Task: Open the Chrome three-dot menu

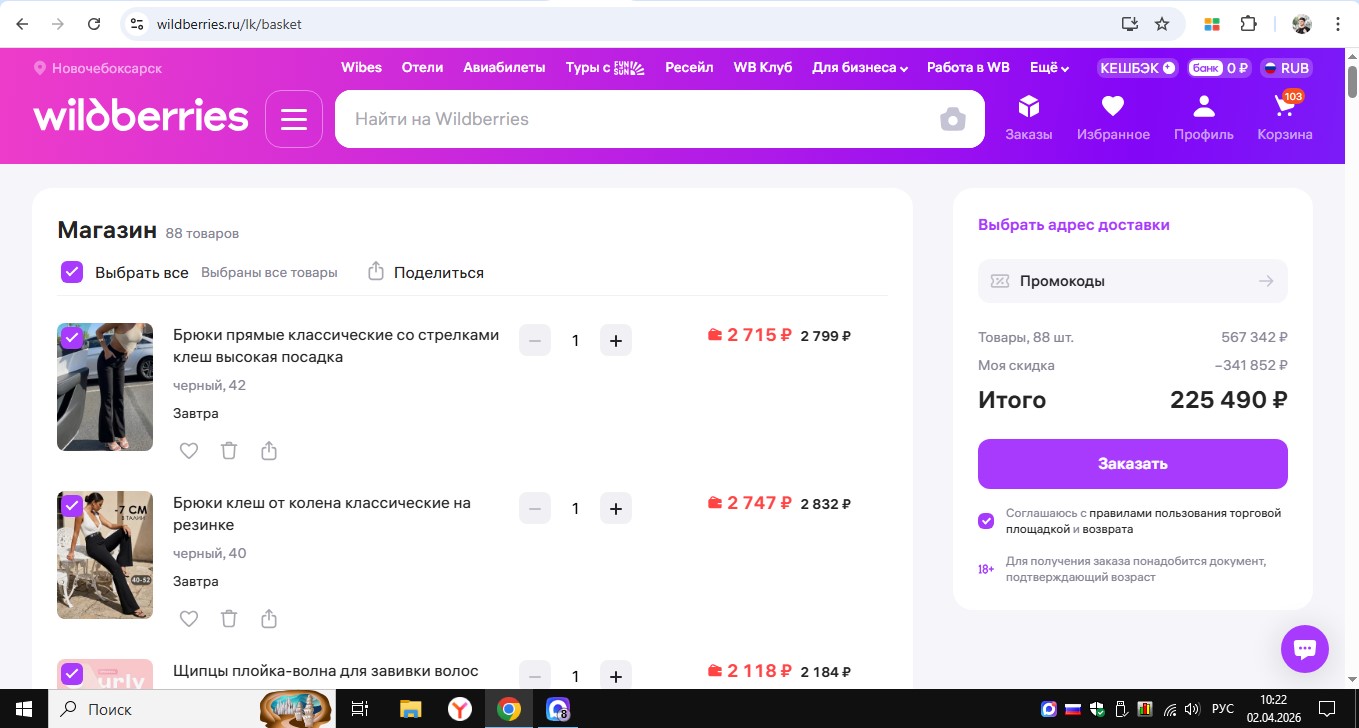Action: point(1338,24)
